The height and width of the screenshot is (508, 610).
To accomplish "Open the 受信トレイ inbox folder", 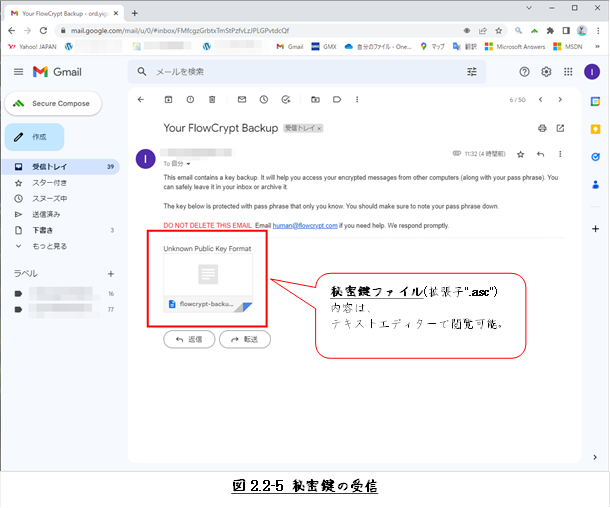I will [61, 167].
